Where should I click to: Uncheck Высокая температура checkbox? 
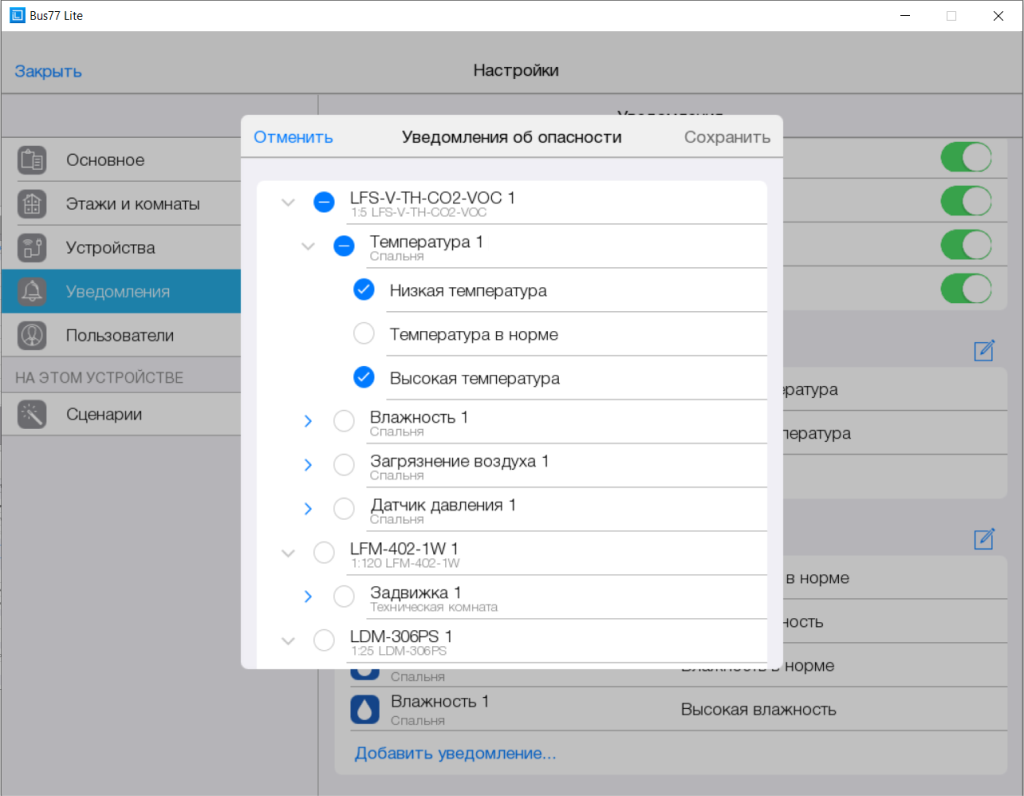(364, 378)
